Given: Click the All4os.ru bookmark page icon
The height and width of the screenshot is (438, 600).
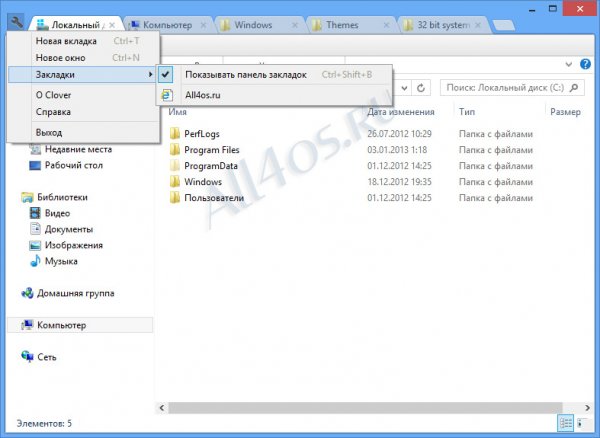Looking at the screenshot, I should point(166,95).
